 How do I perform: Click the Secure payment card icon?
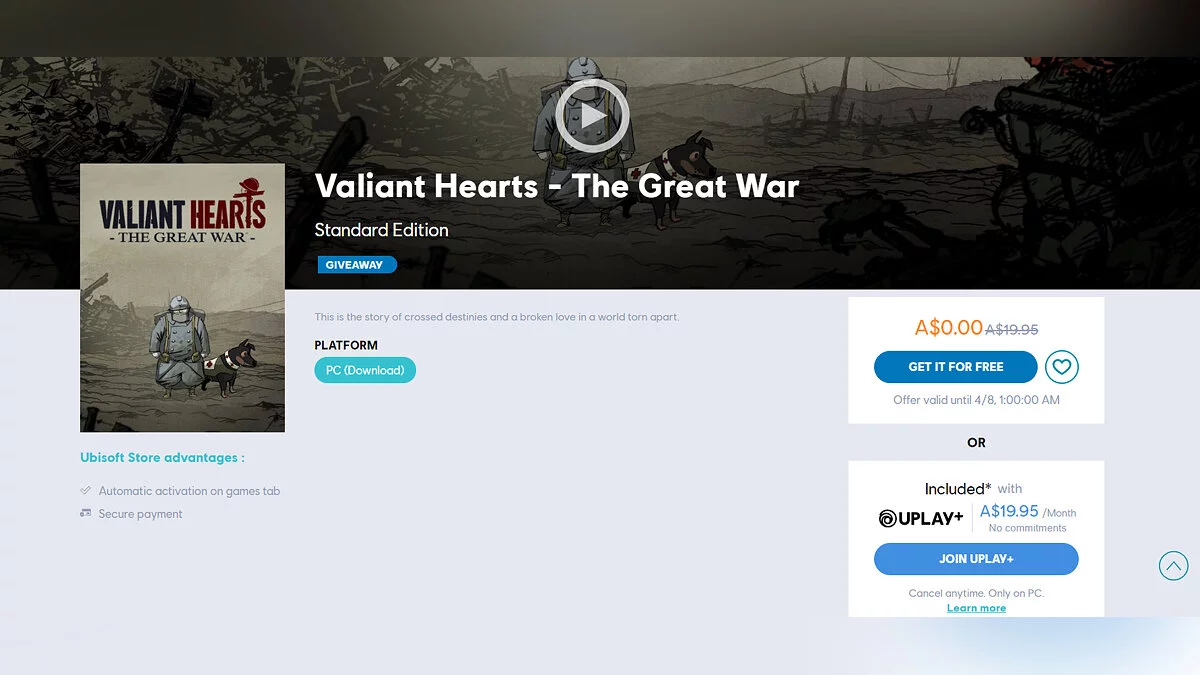click(86, 513)
